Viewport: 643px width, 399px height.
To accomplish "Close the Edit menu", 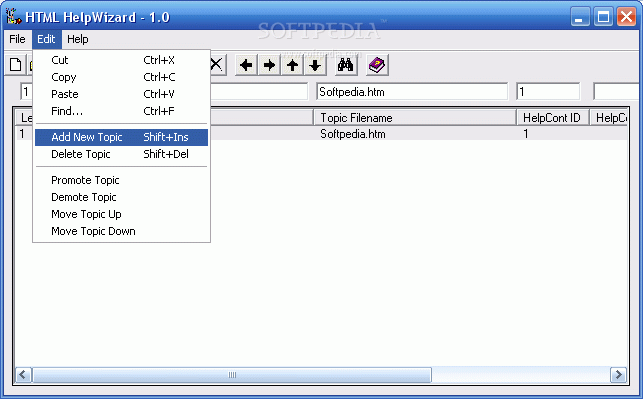I will pos(46,39).
